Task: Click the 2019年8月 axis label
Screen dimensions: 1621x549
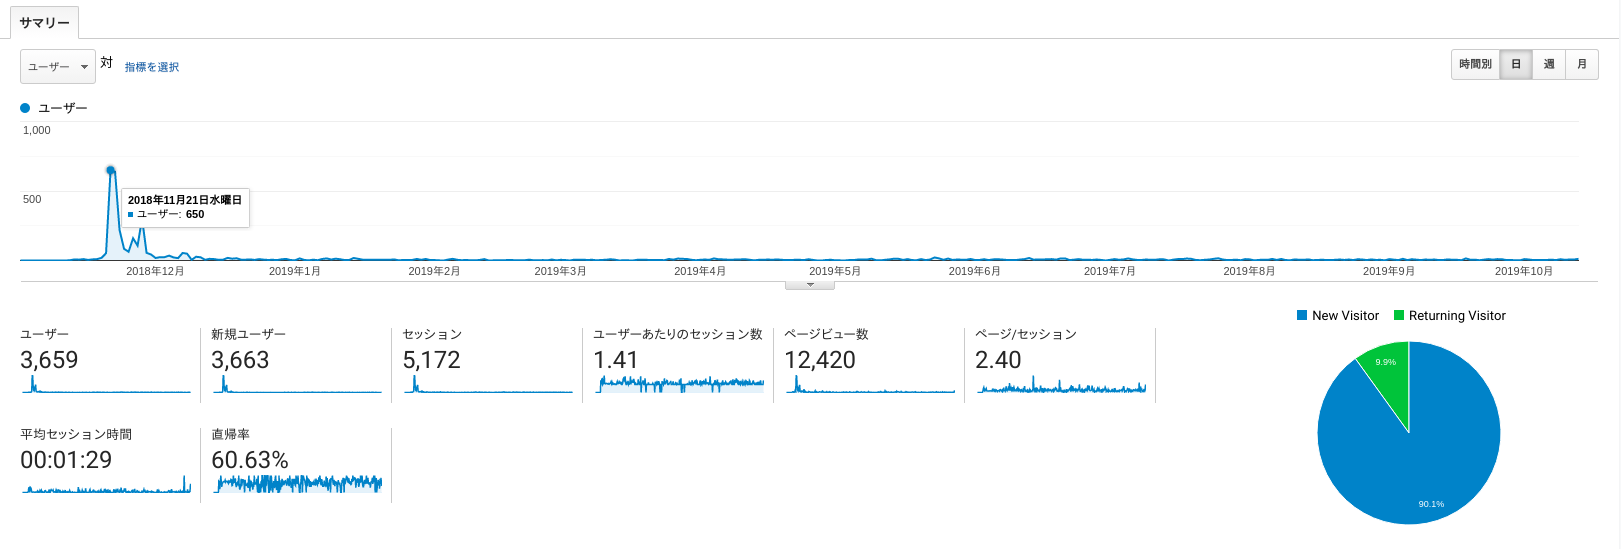Action: coord(1249,271)
